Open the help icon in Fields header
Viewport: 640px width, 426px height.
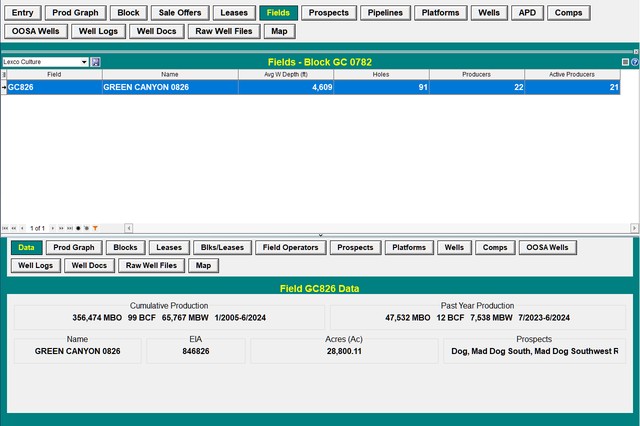[x=635, y=62]
